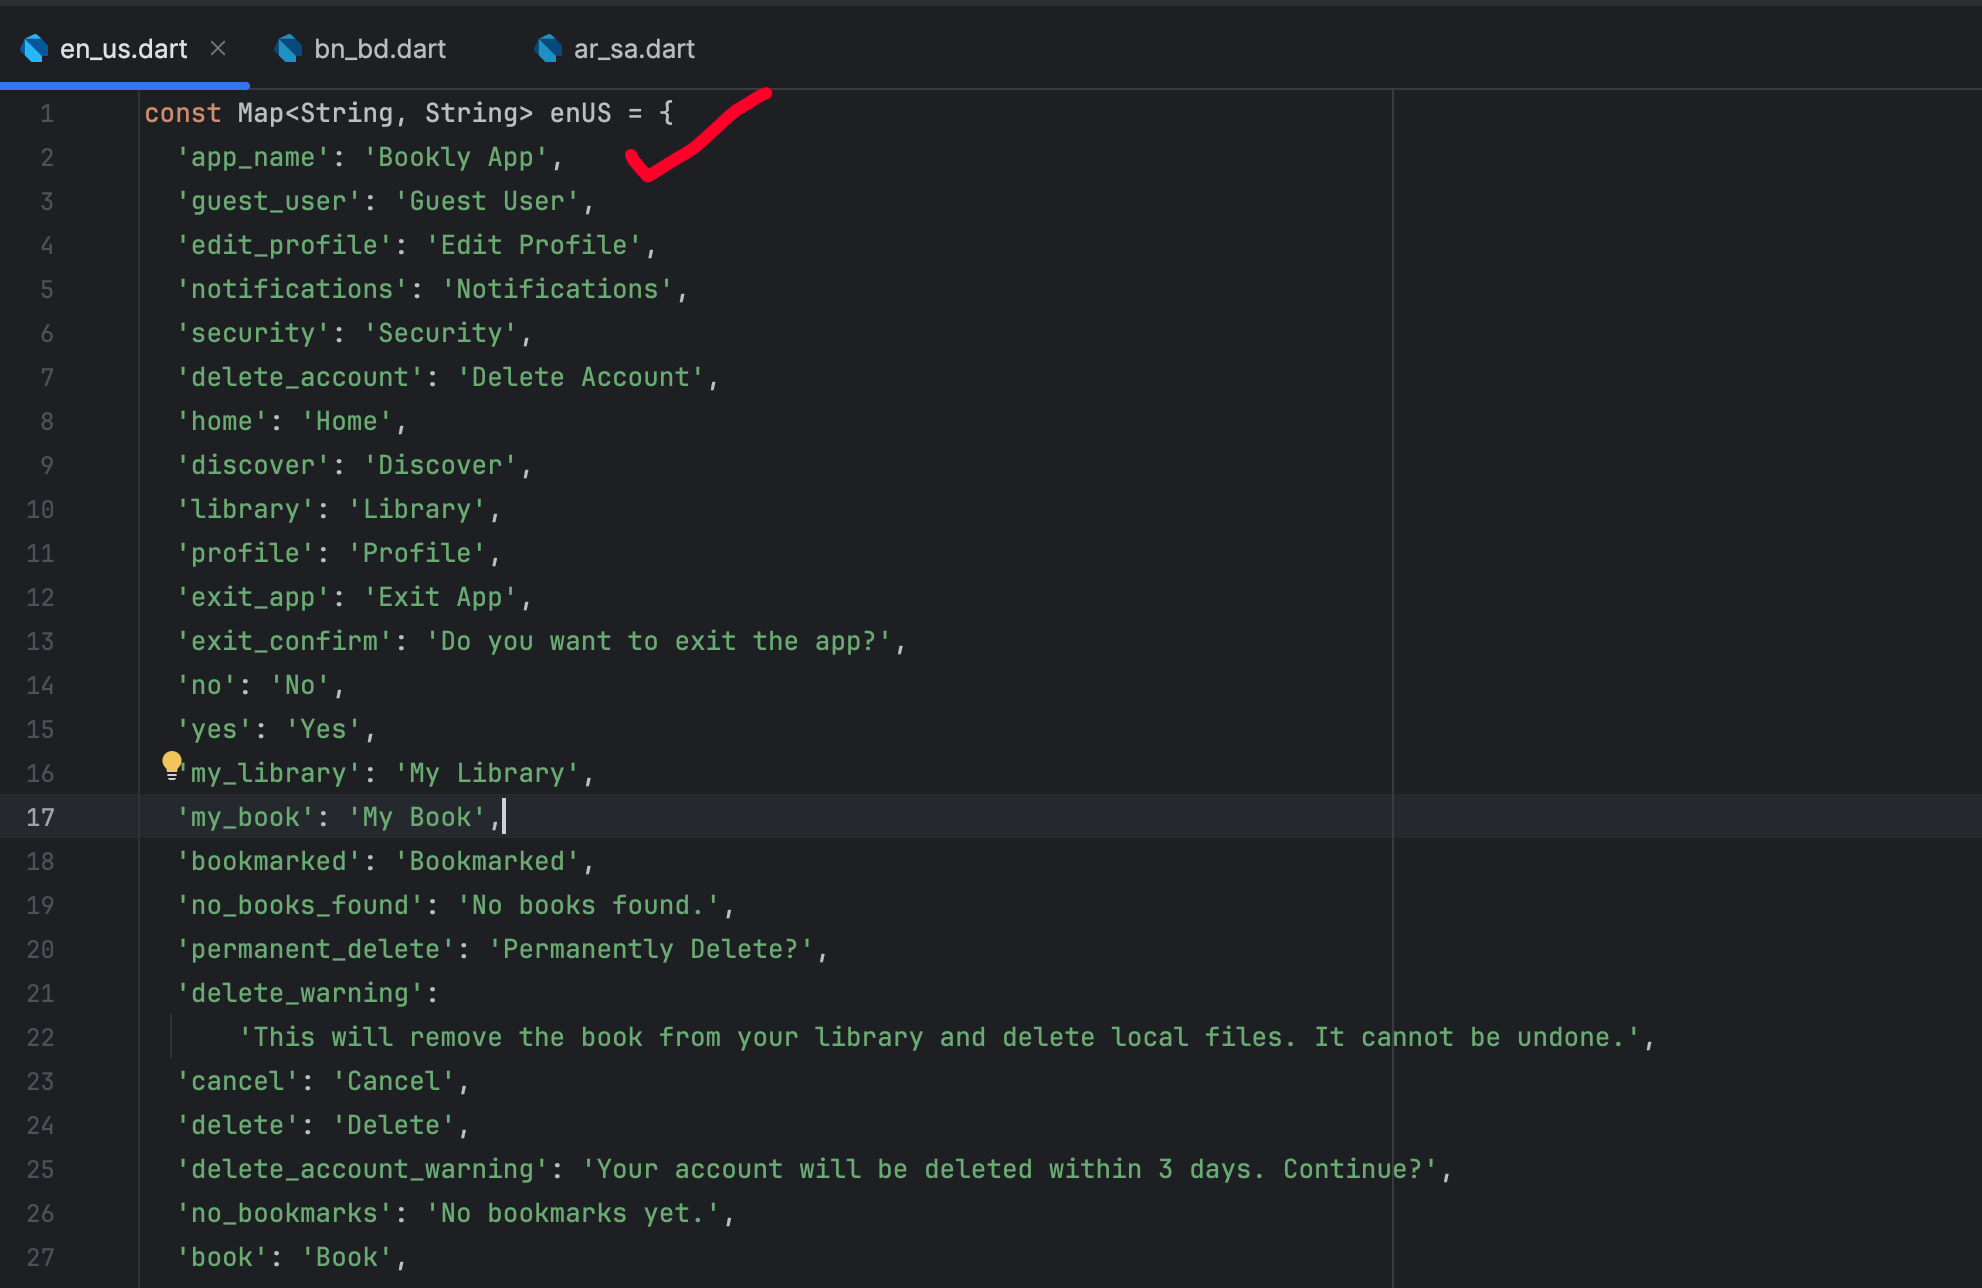Click the 'Bookmarked' string value
1982x1288 pixels.
pos(487,861)
